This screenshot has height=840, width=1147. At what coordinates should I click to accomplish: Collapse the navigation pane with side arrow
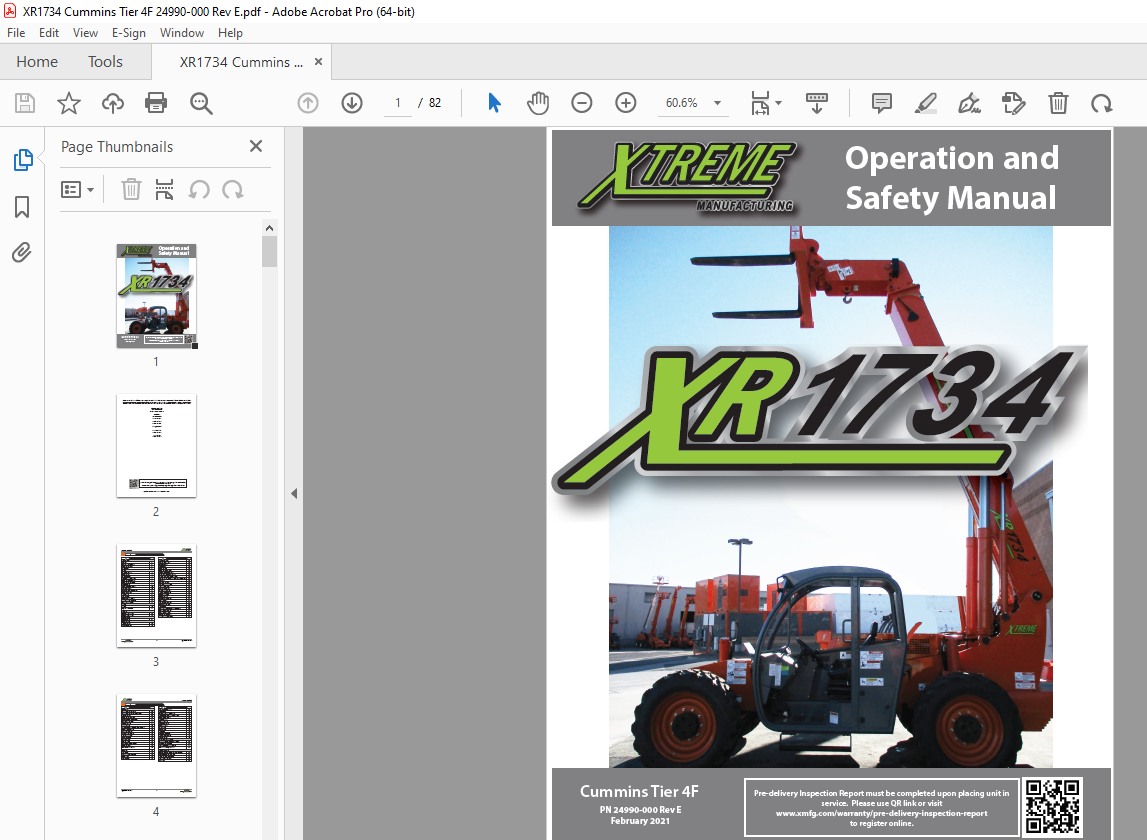[294, 493]
